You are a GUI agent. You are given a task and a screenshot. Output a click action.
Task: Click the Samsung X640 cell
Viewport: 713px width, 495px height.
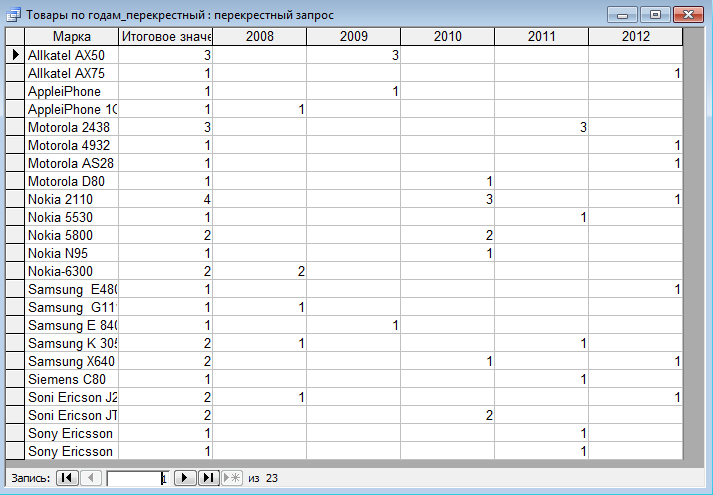coord(71,361)
